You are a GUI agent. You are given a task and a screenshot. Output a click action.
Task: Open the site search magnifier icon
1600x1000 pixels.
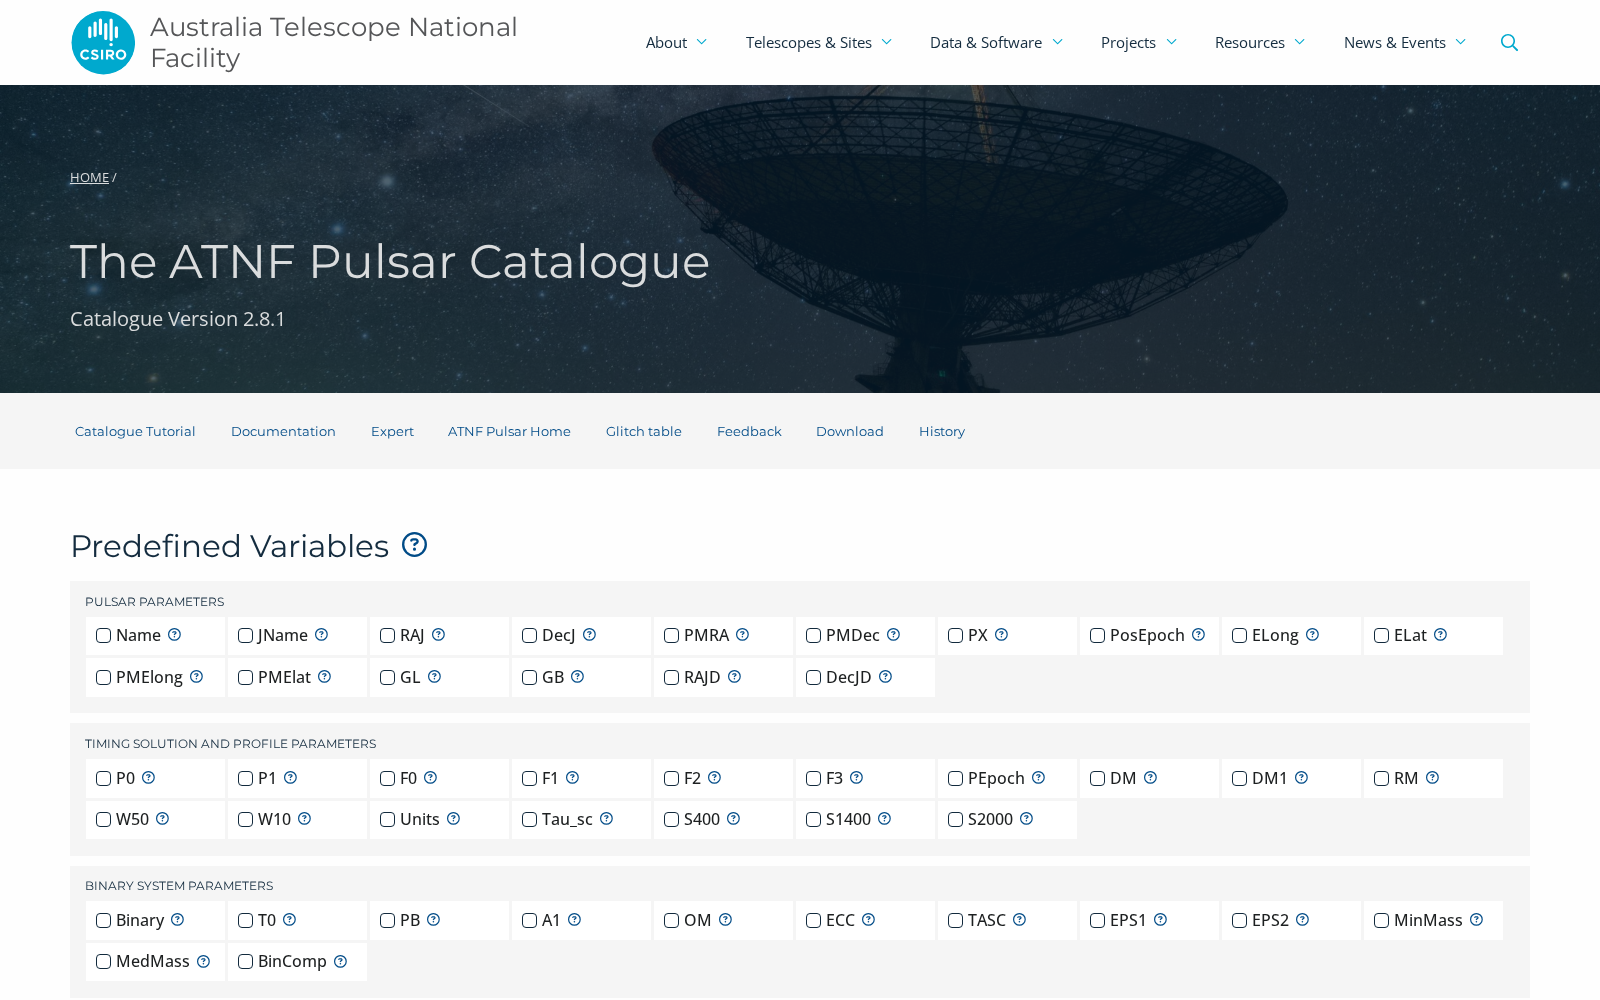point(1509,42)
